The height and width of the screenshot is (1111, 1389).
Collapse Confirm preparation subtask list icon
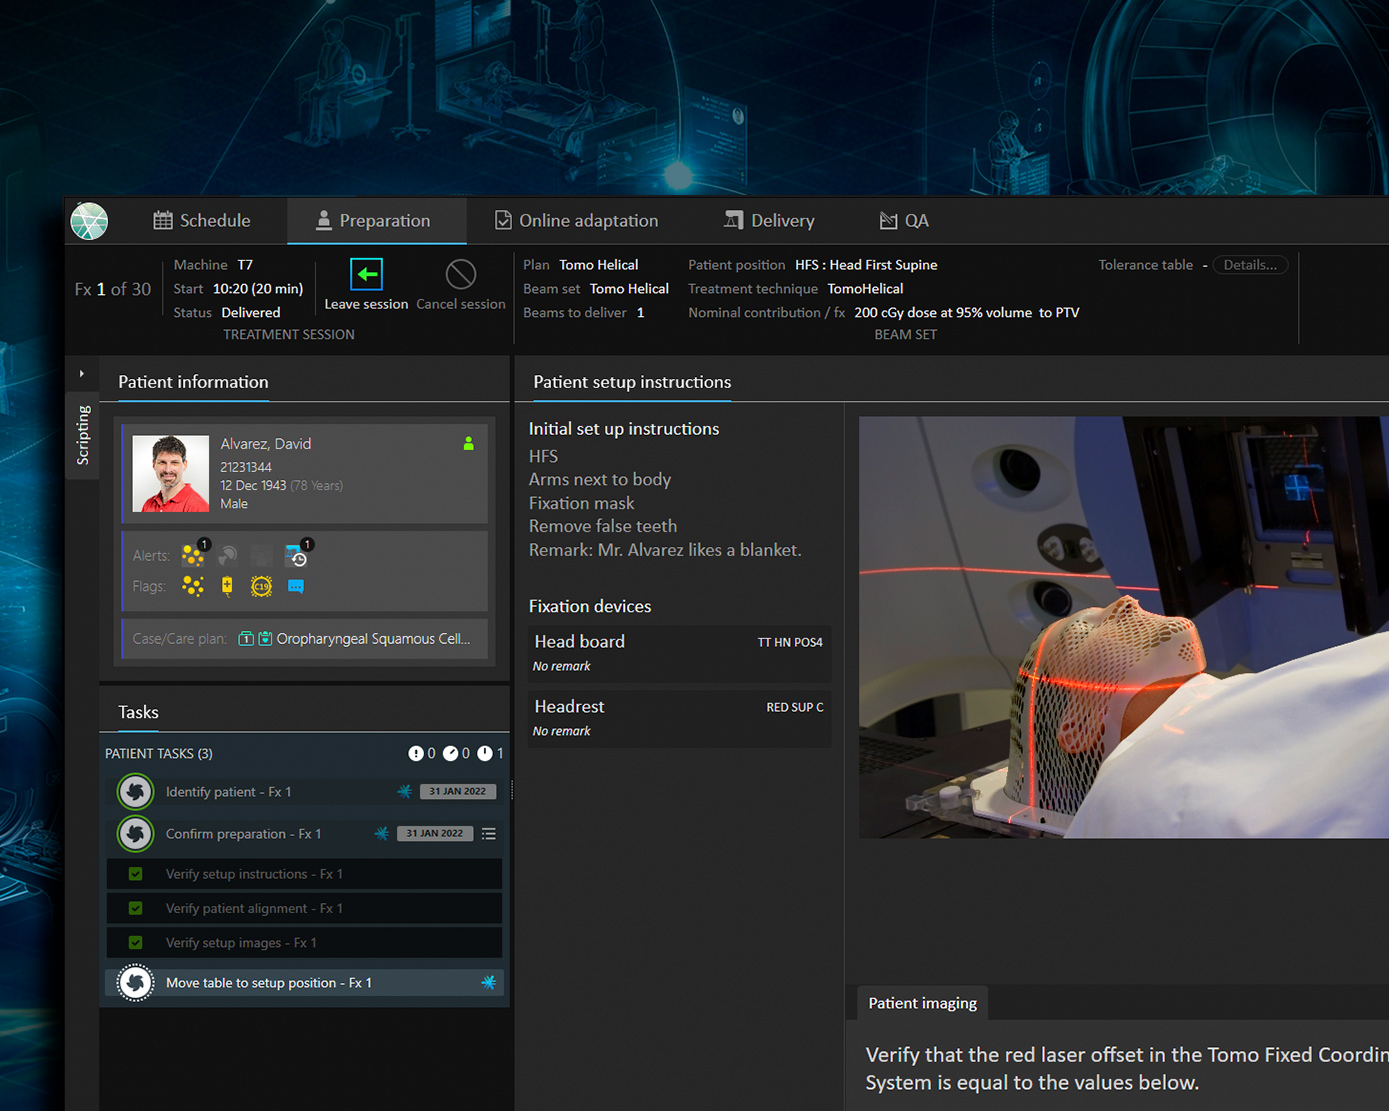click(489, 834)
